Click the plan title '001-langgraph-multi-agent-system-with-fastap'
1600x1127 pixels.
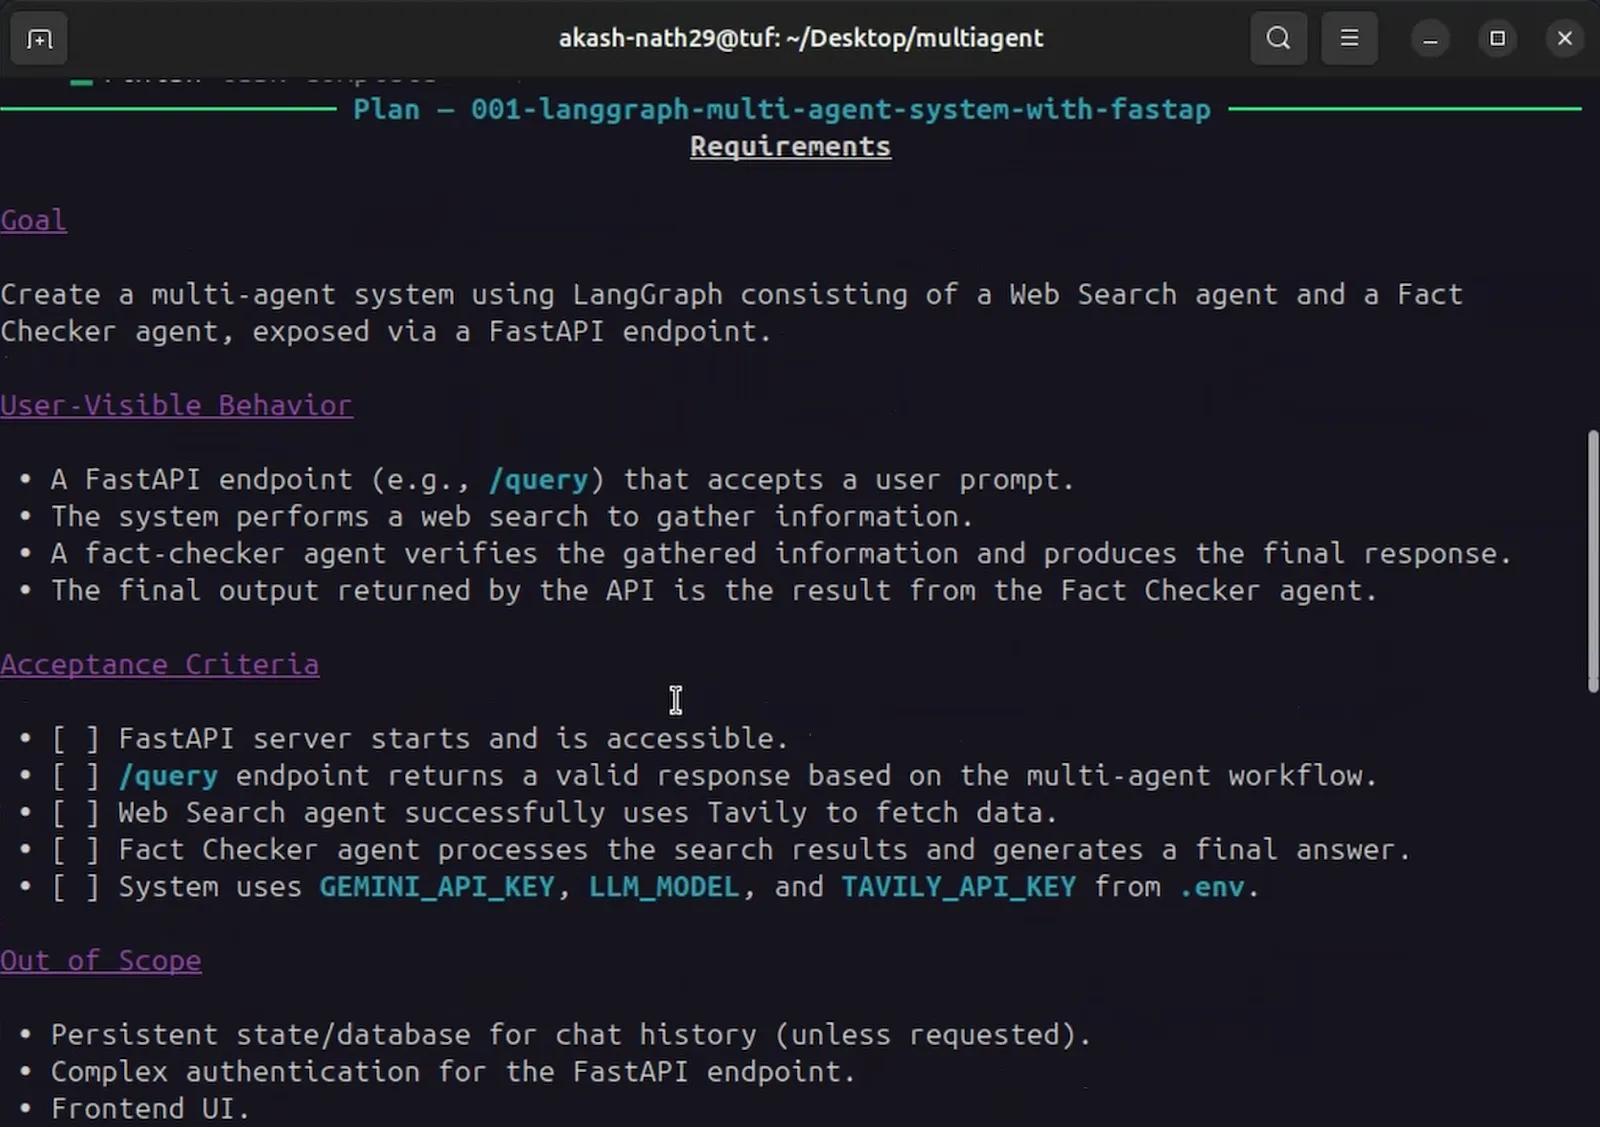click(841, 109)
